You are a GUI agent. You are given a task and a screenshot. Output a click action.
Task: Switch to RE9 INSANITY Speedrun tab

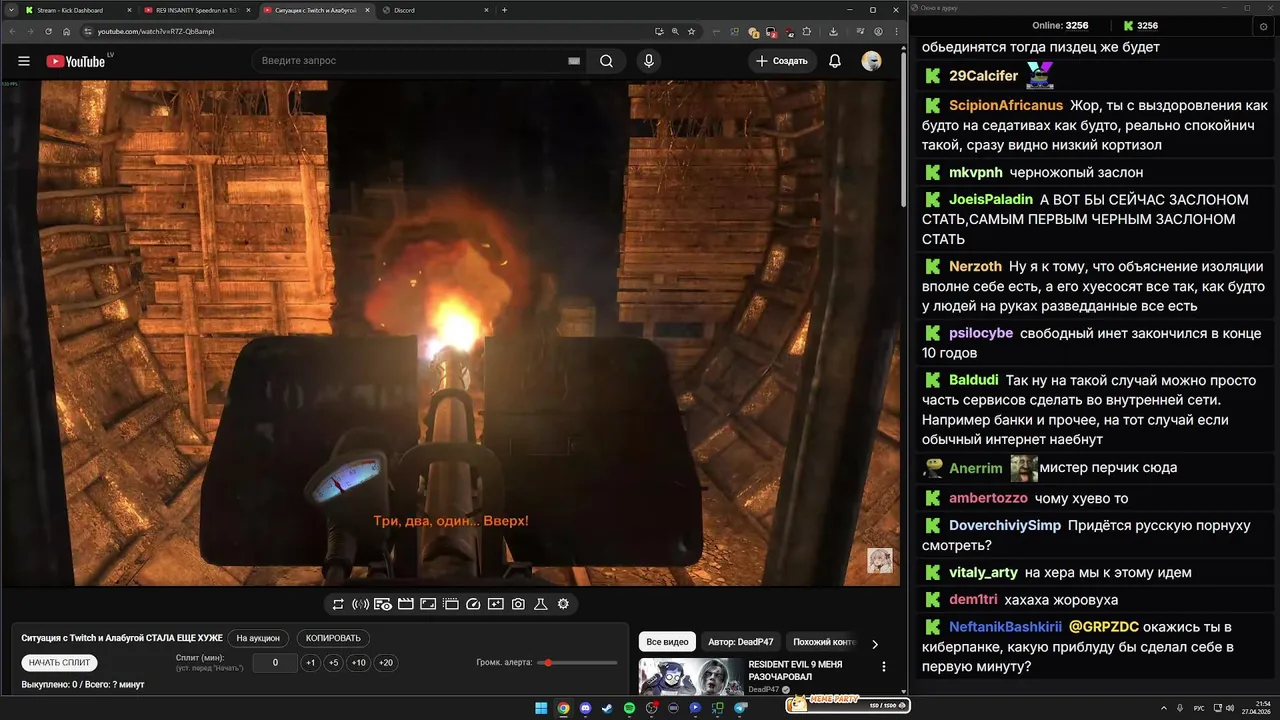point(195,10)
